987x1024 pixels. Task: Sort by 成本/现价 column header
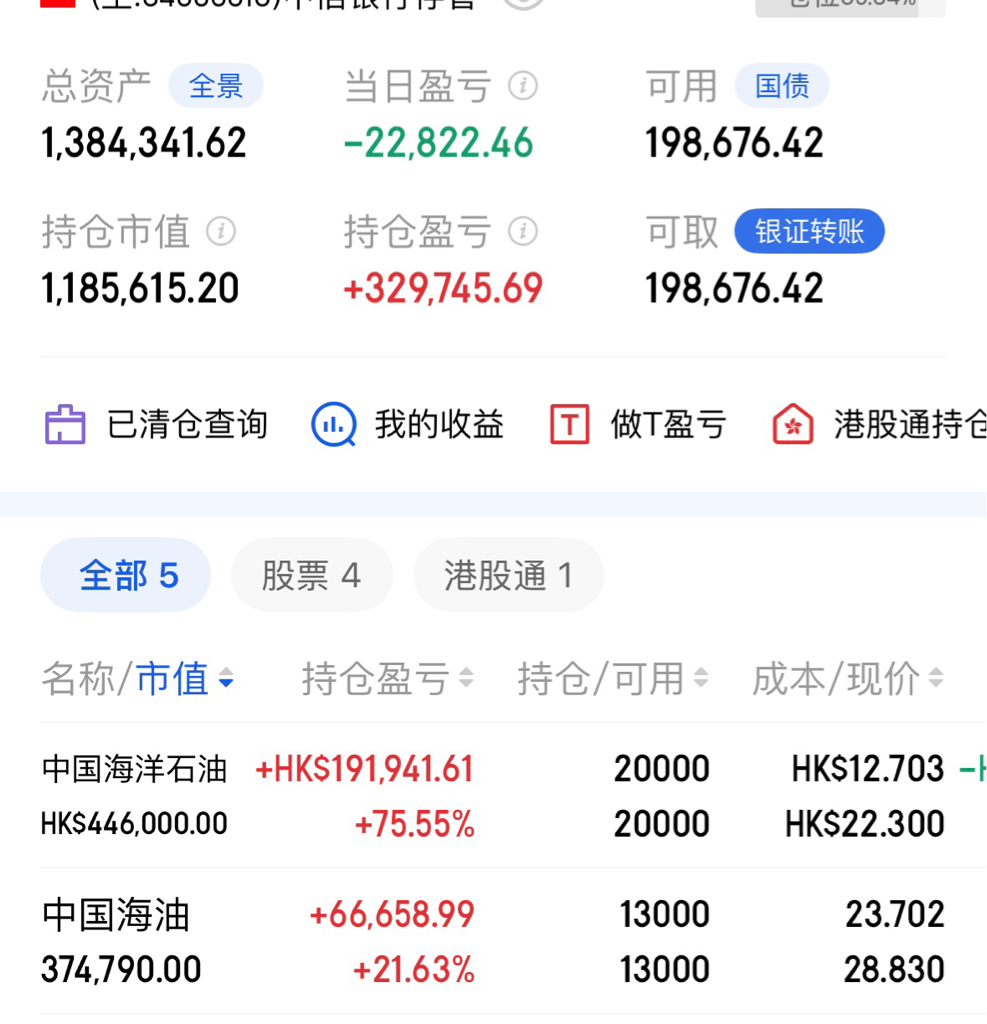click(x=848, y=679)
